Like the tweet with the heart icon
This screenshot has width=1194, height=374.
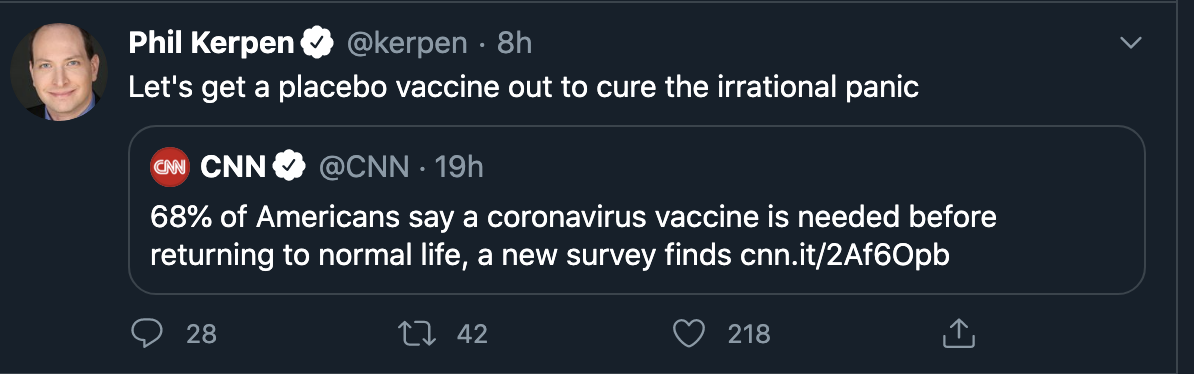pos(690,334)
